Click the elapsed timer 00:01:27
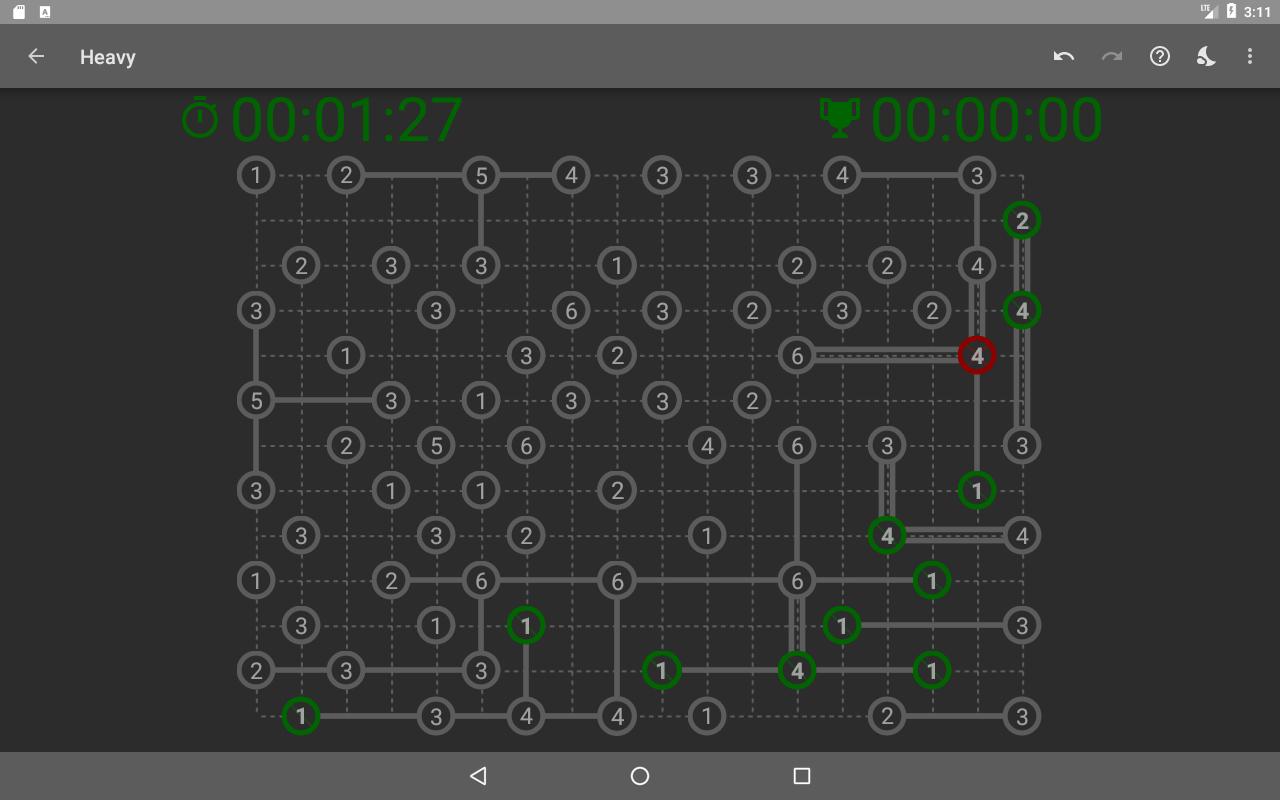Image resolution: width=1280 pixels, height=800 pixels. pyautogui.click(x=347, y=120)
